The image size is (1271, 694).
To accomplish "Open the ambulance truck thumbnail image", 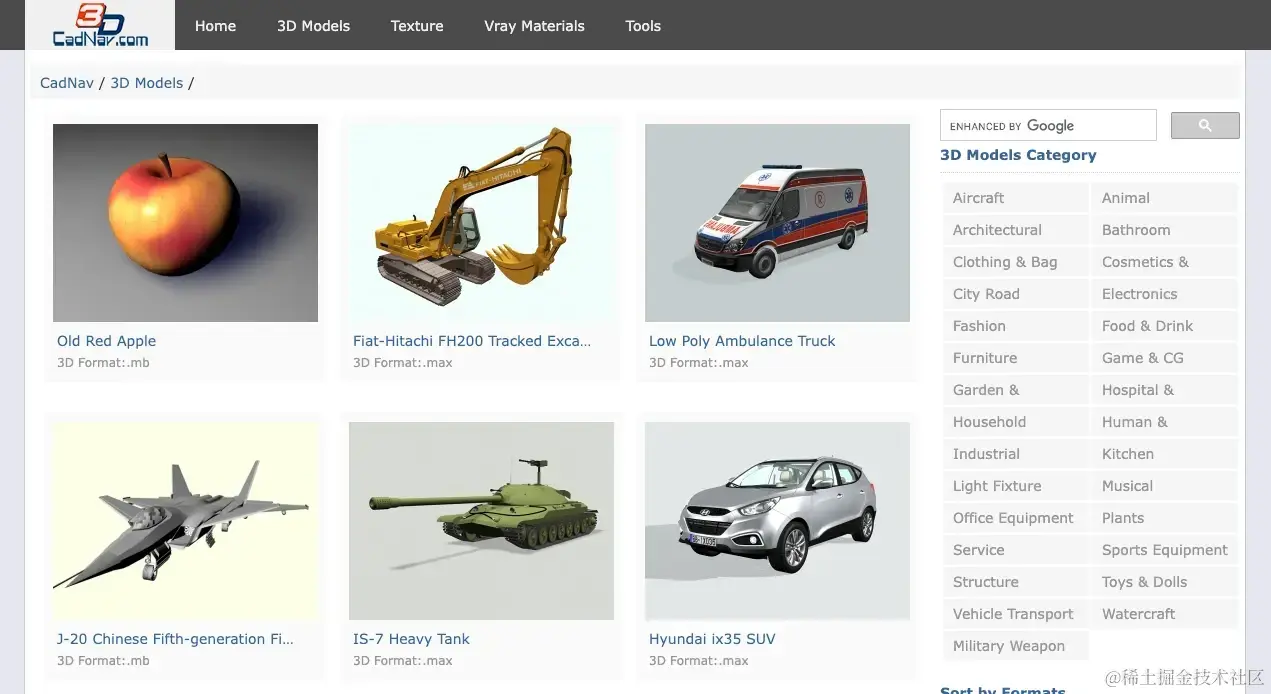I will 777,223.
